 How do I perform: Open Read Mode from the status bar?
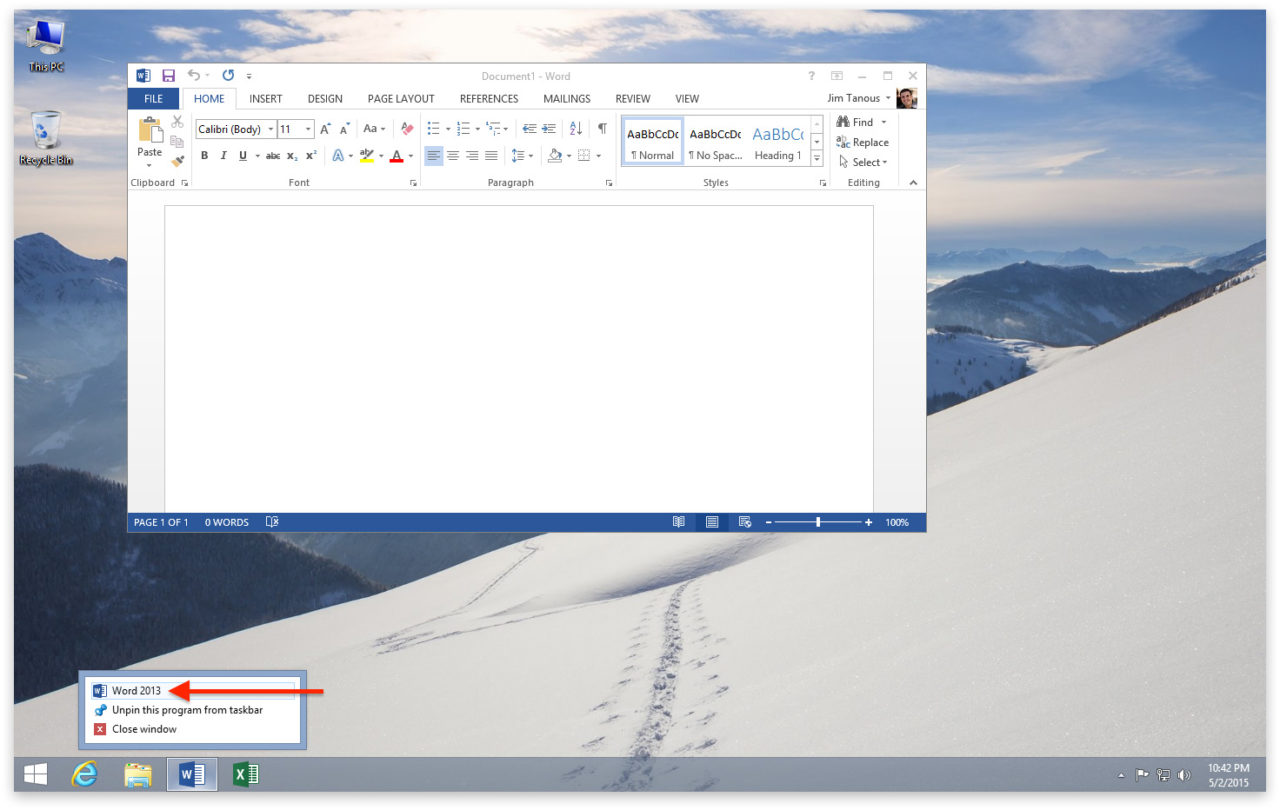tap(679, 521)
